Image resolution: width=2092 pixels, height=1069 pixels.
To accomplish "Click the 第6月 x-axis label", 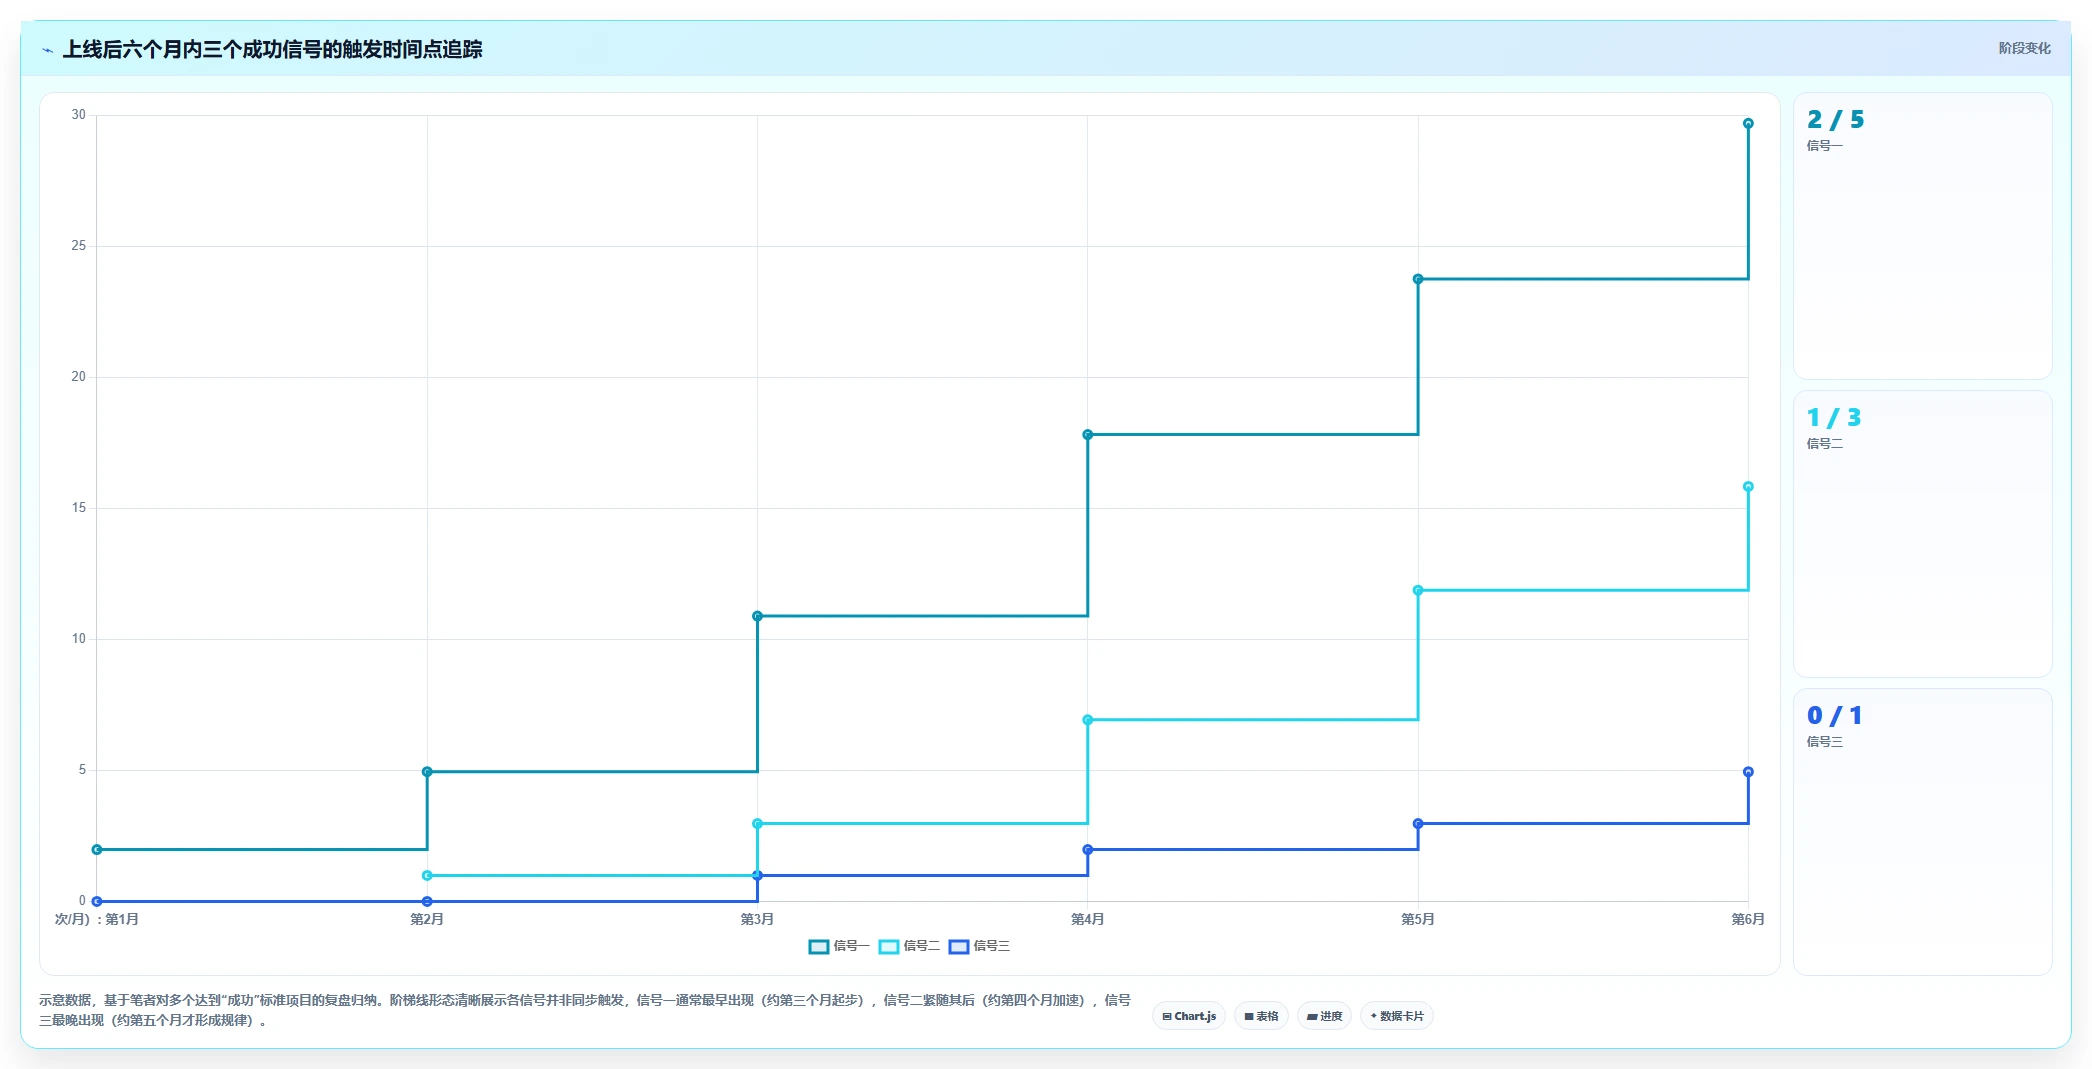I will [1748, 920].
